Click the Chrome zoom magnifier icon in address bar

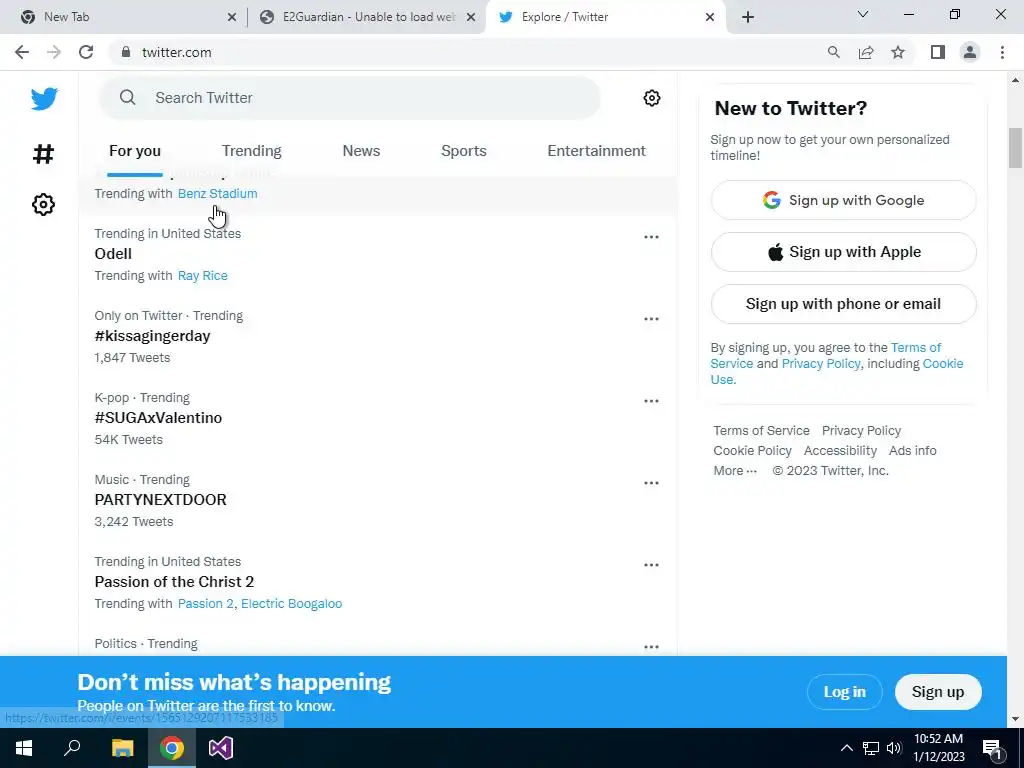(833, 52)
